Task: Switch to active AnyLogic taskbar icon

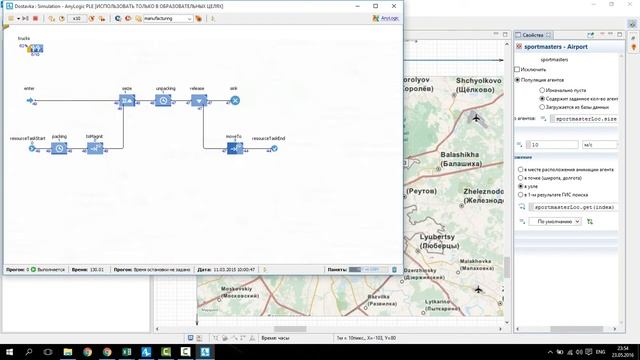Action: click(x=205, y=352)
